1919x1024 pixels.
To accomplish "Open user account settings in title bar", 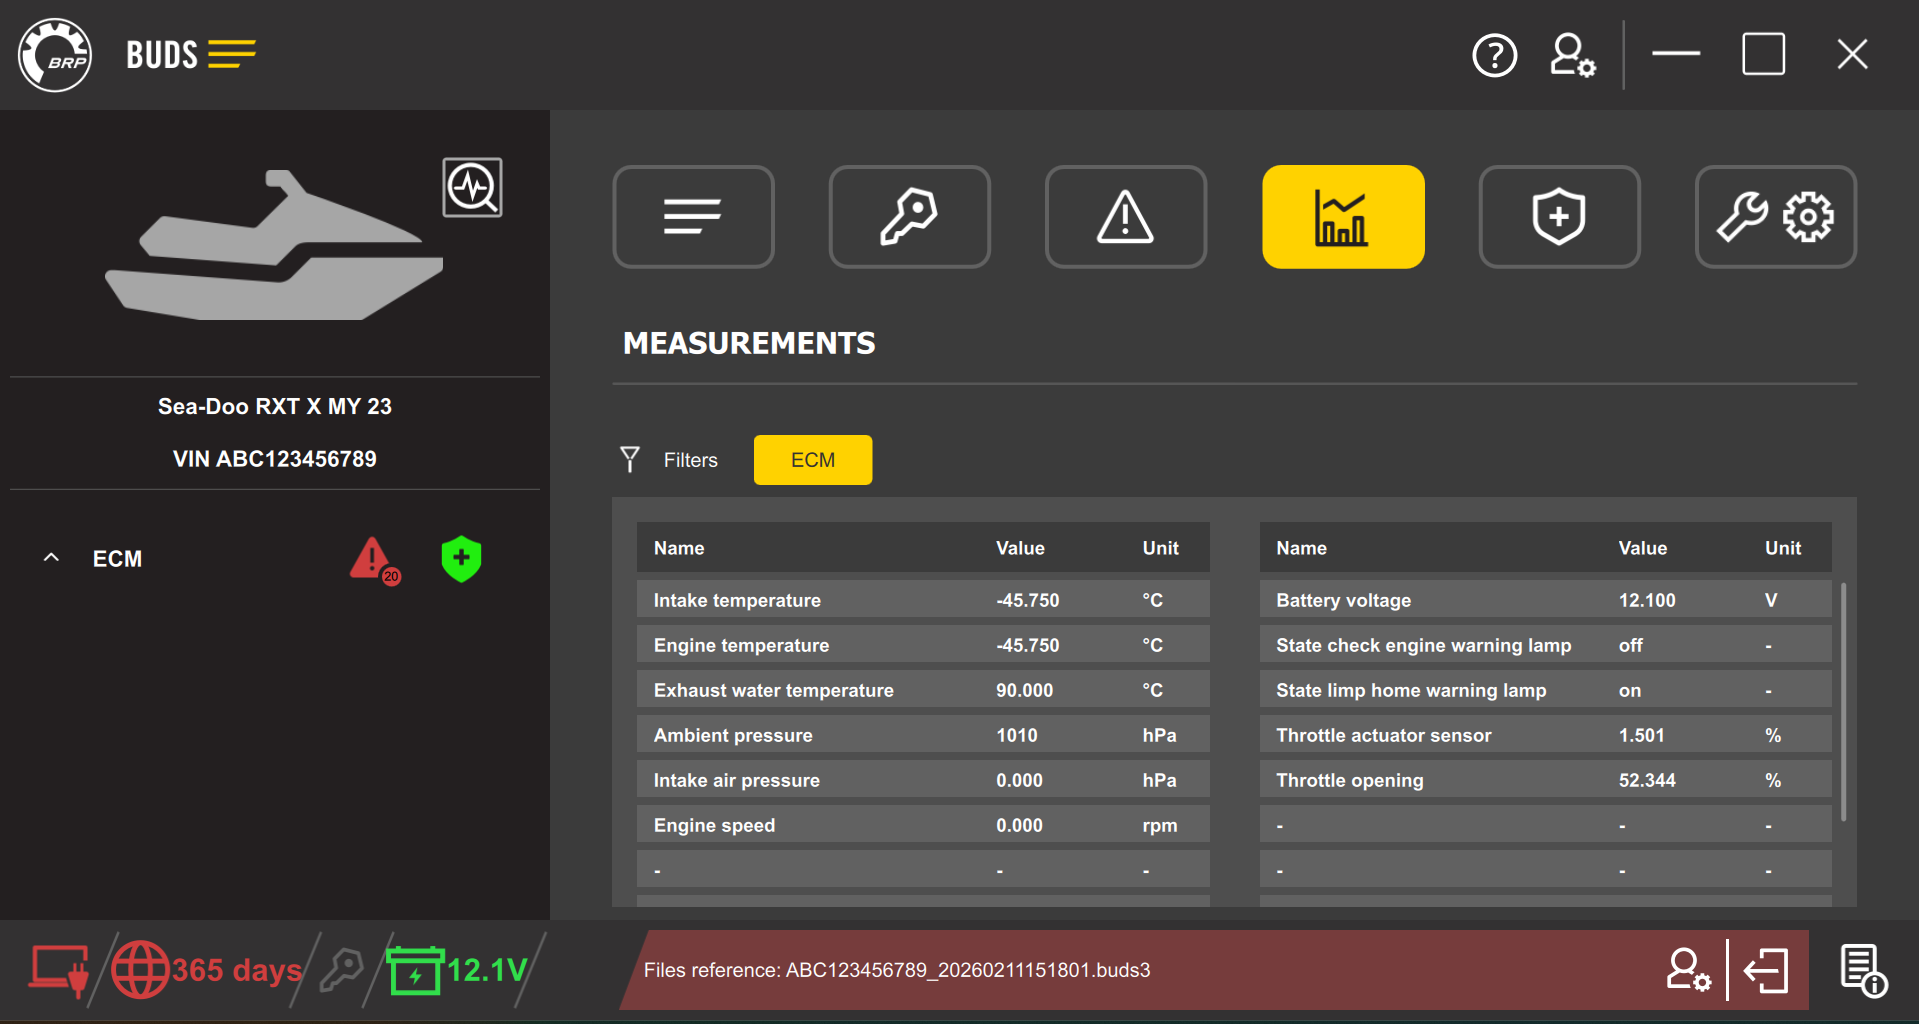I will pos(1572,55).
